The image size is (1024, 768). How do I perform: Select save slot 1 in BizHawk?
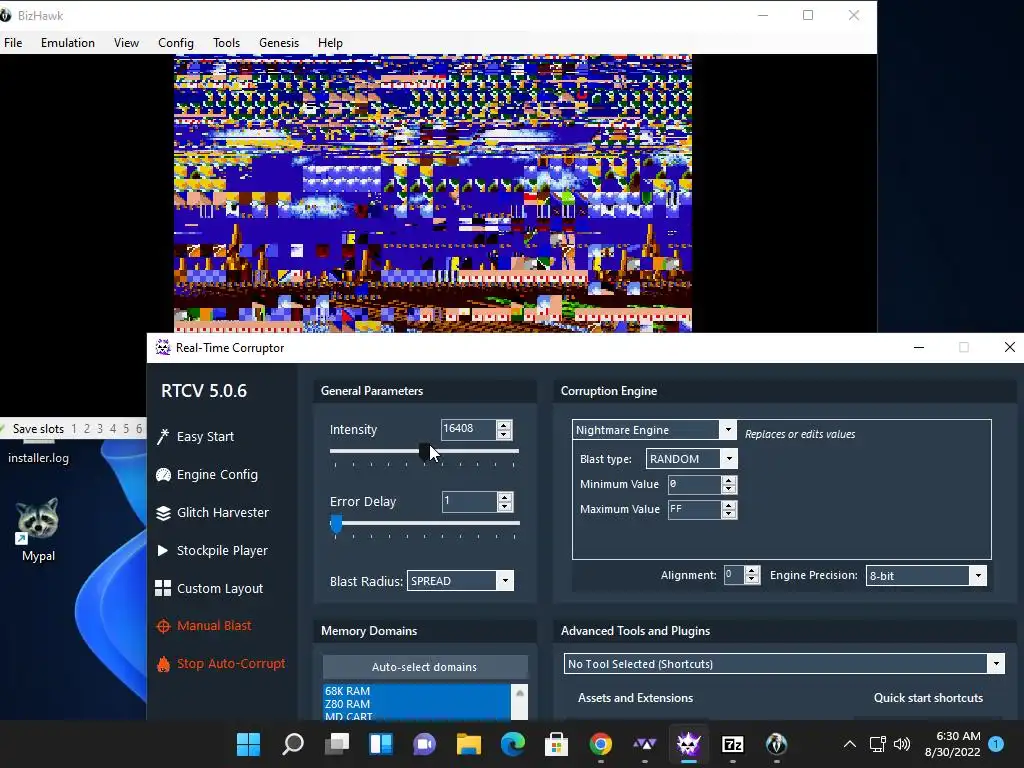(x=74, y=429)
